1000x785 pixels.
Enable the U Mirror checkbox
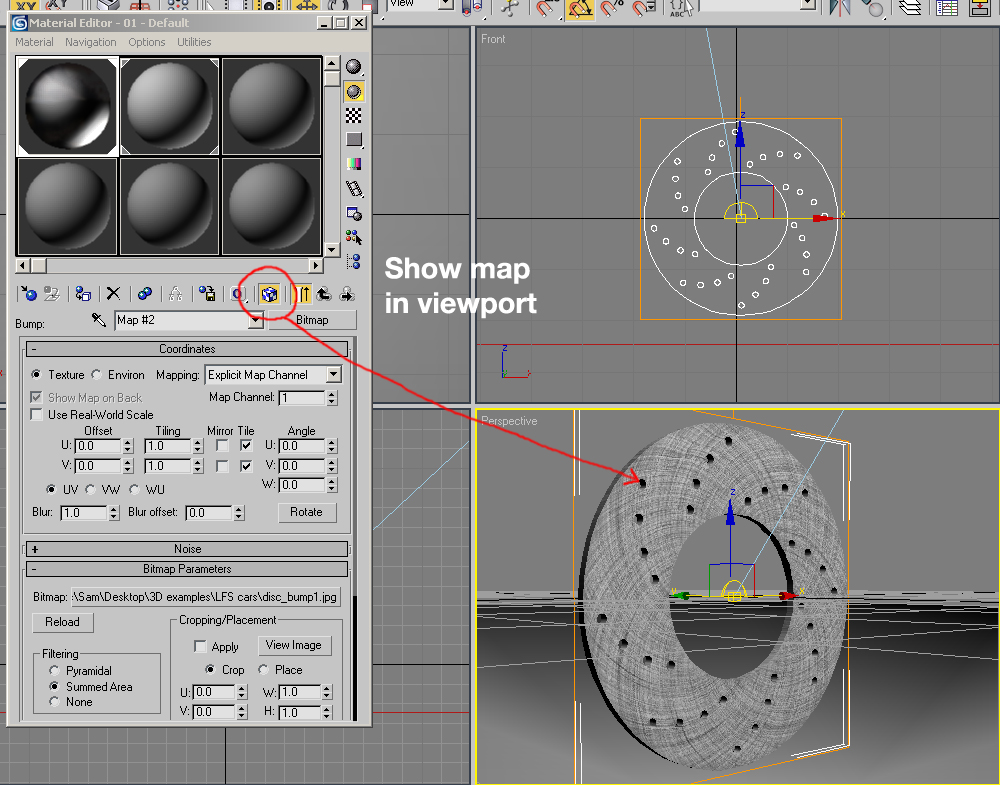tap(222, 446)
